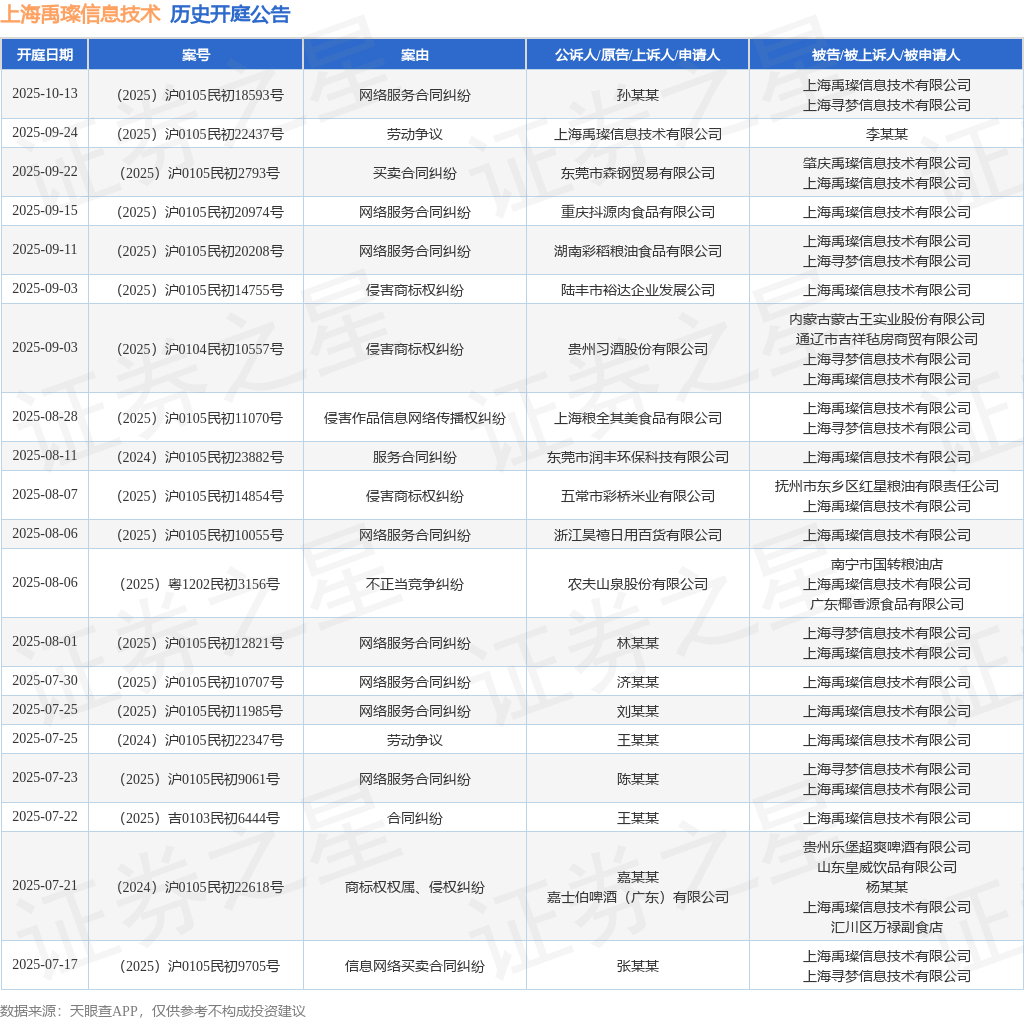Select date cell 2025-10-13
Viewport: 1024px width, 1020px height.
pos(44,93)
